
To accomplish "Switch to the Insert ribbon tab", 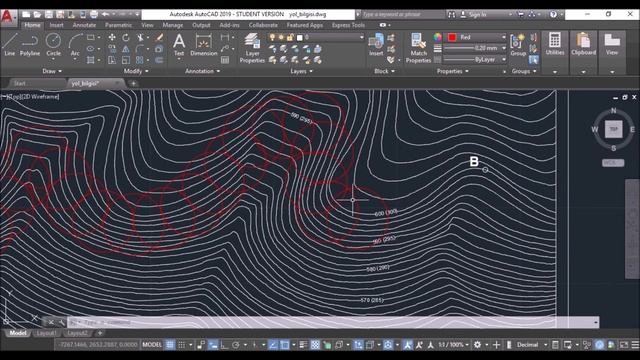I will click(56, 25).
